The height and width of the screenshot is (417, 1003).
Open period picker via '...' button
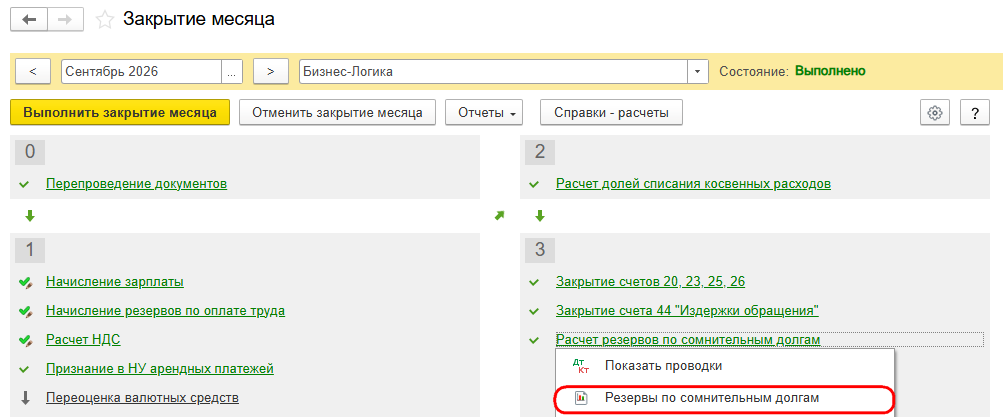click(x=232, y=72)
